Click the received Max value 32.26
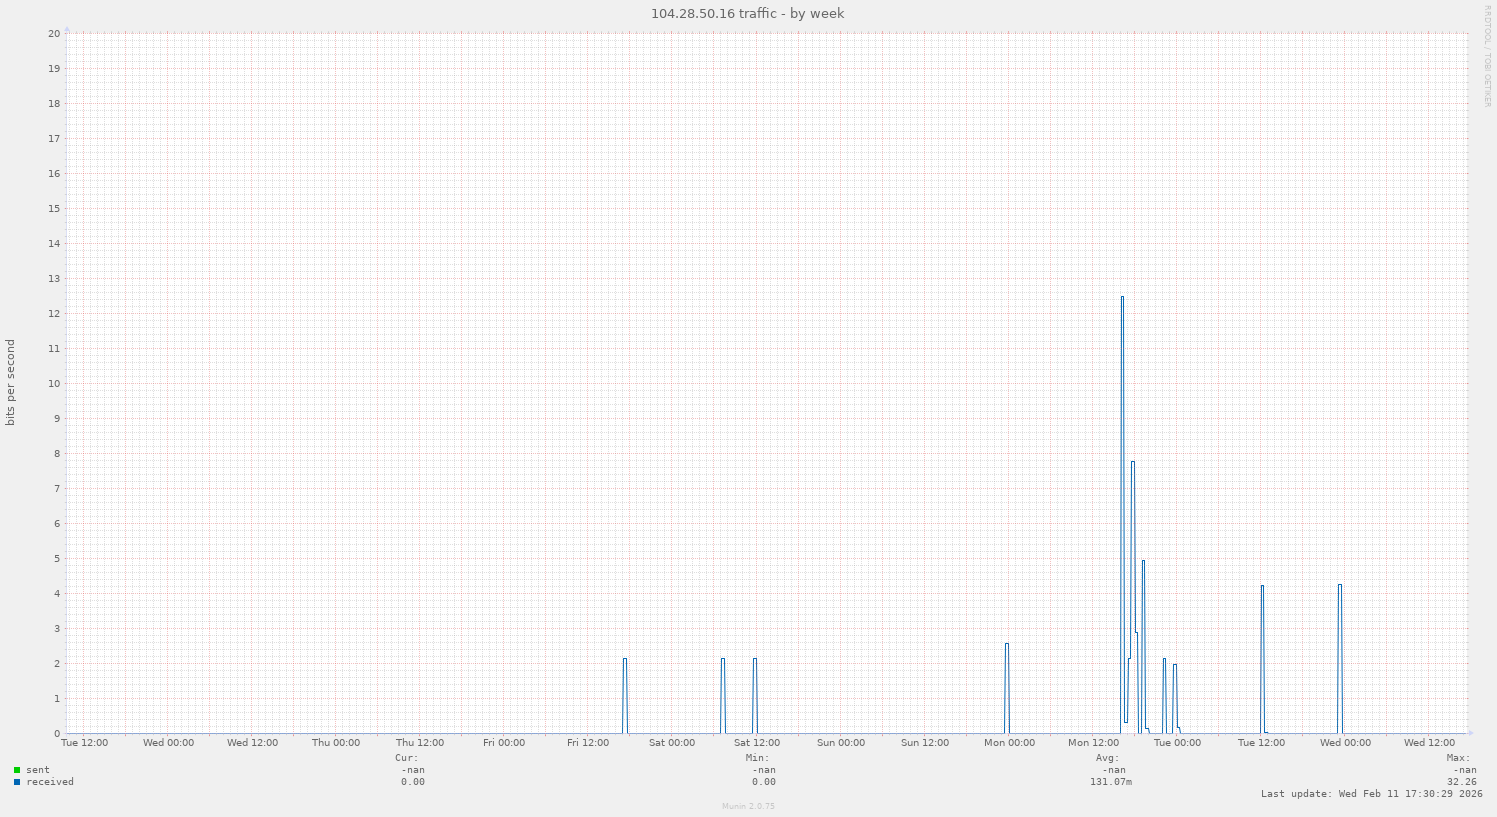The width and height of the screenshot is (1497, 817). (1461, 782)
